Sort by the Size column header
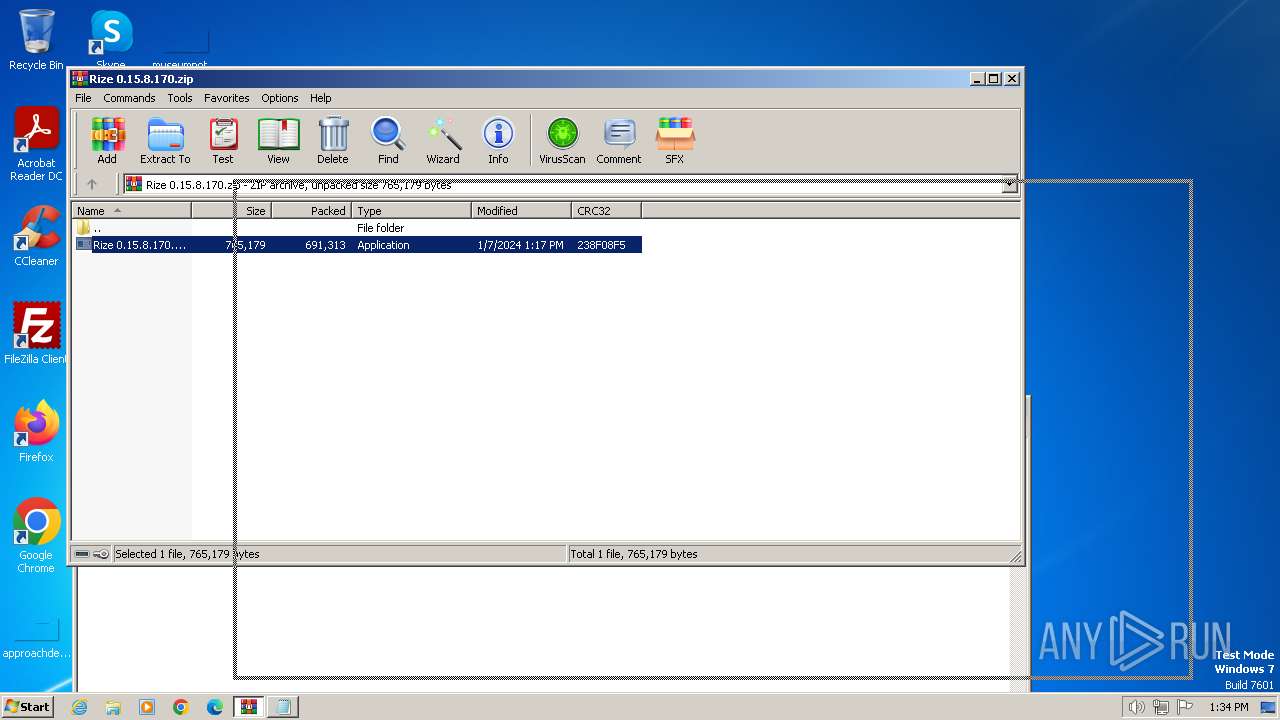Image resolution: width=1280 pixels, height=720 pixels. 231,211
